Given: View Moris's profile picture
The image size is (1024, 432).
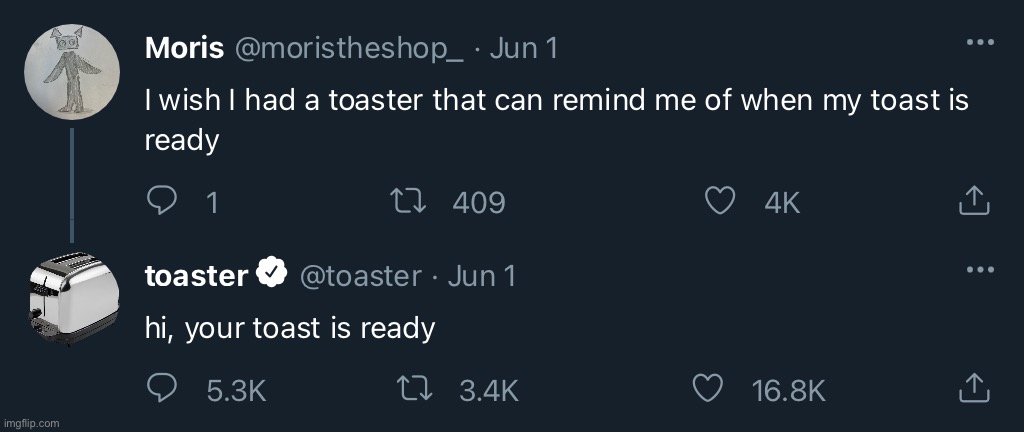Looking at the screenshot, I should click(x=72, y=71).
